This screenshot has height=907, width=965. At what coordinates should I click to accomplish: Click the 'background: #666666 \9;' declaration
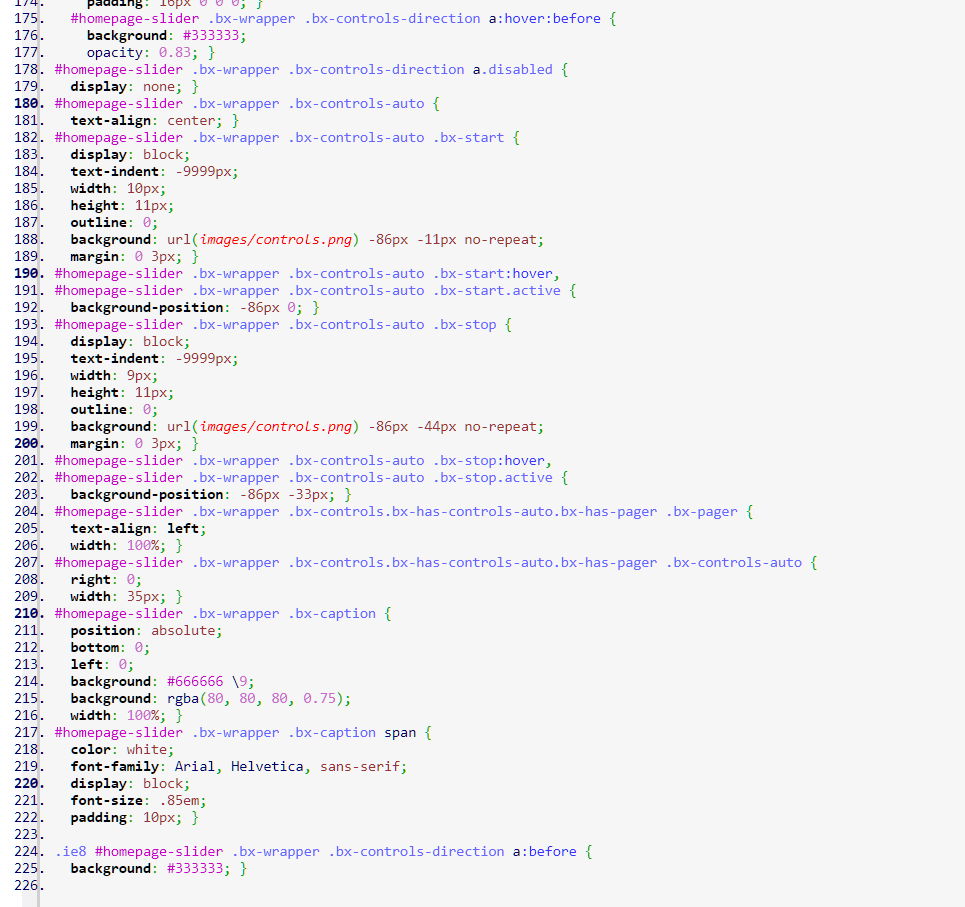162,681
